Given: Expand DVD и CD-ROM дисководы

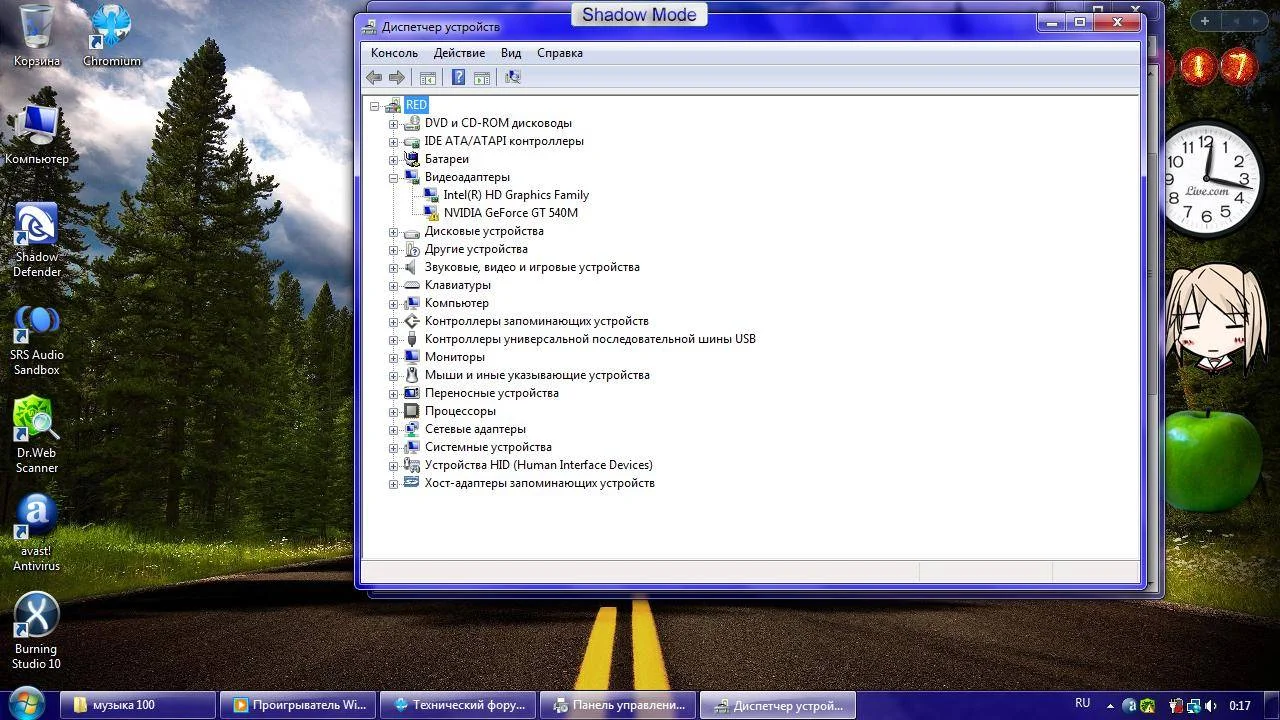Looking at the screenshot, I should (x=394, y=124).
